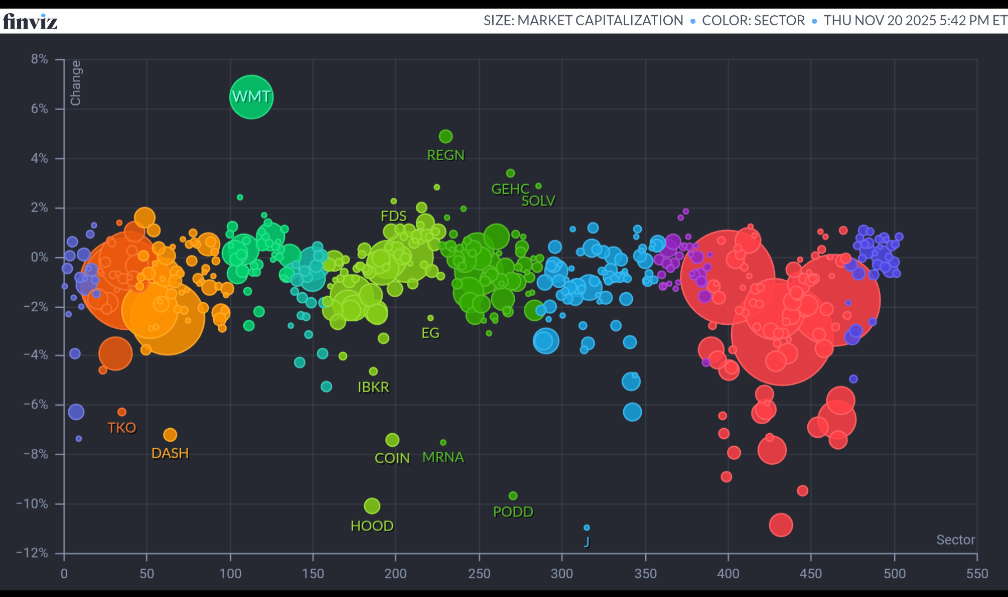Click the '100' x-axis tick label
1008x597 pixels.
point(230,574)
